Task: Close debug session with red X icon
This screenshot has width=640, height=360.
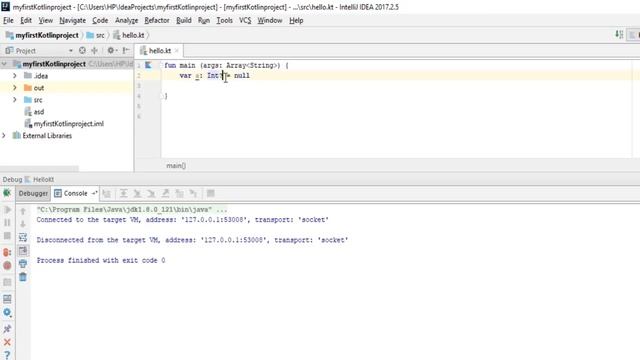Action: [x=7, y=342]
